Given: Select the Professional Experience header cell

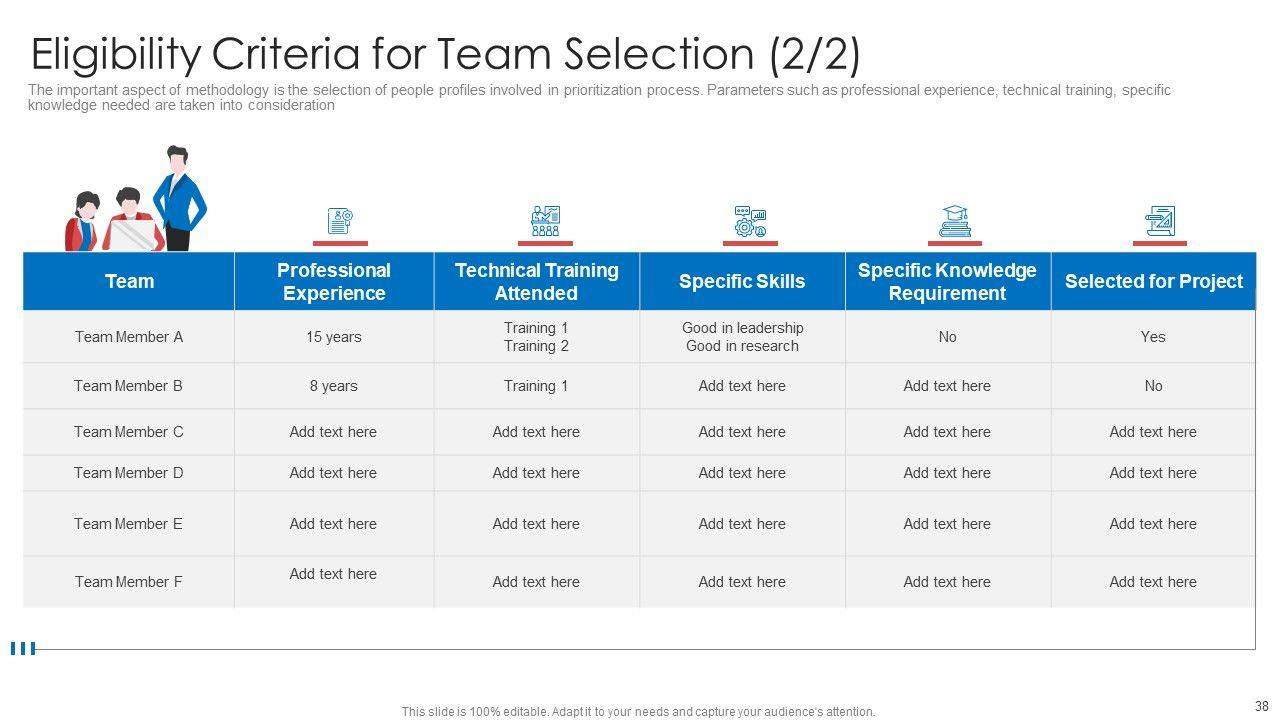Looking at the screenshot, I should point(334,282).
